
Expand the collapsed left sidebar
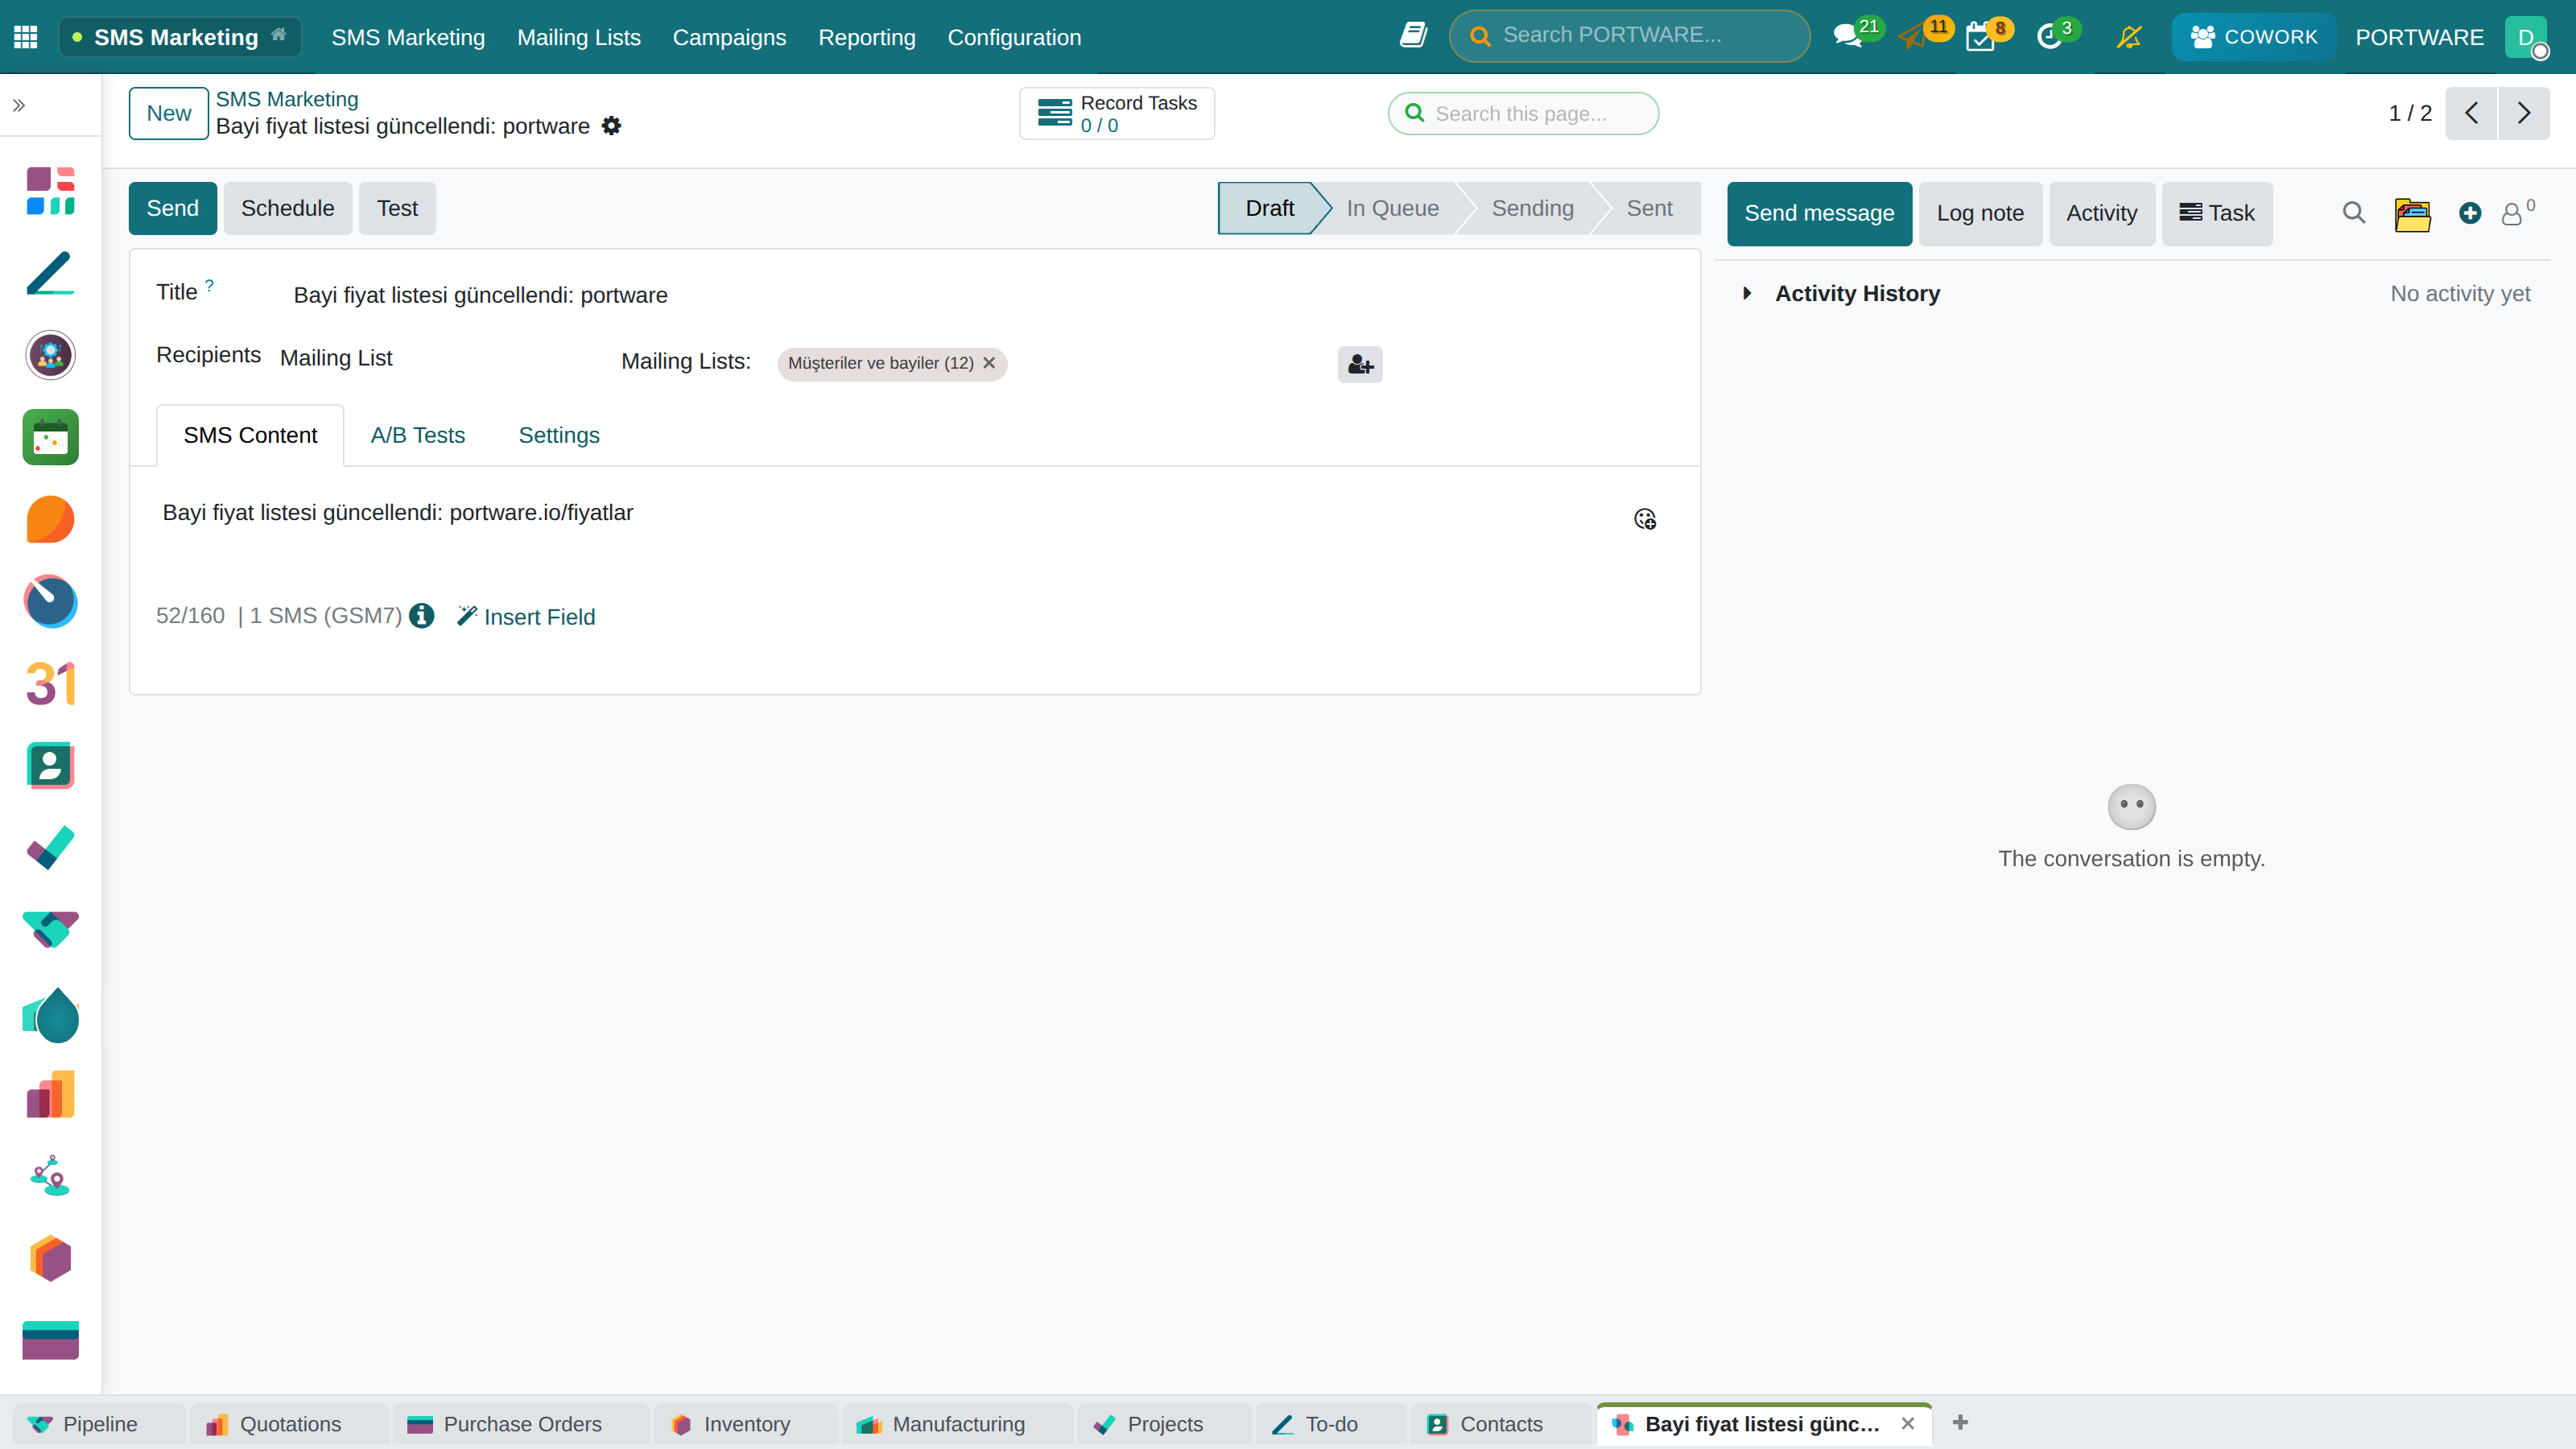pyautogui.click(x=19, y=105)
